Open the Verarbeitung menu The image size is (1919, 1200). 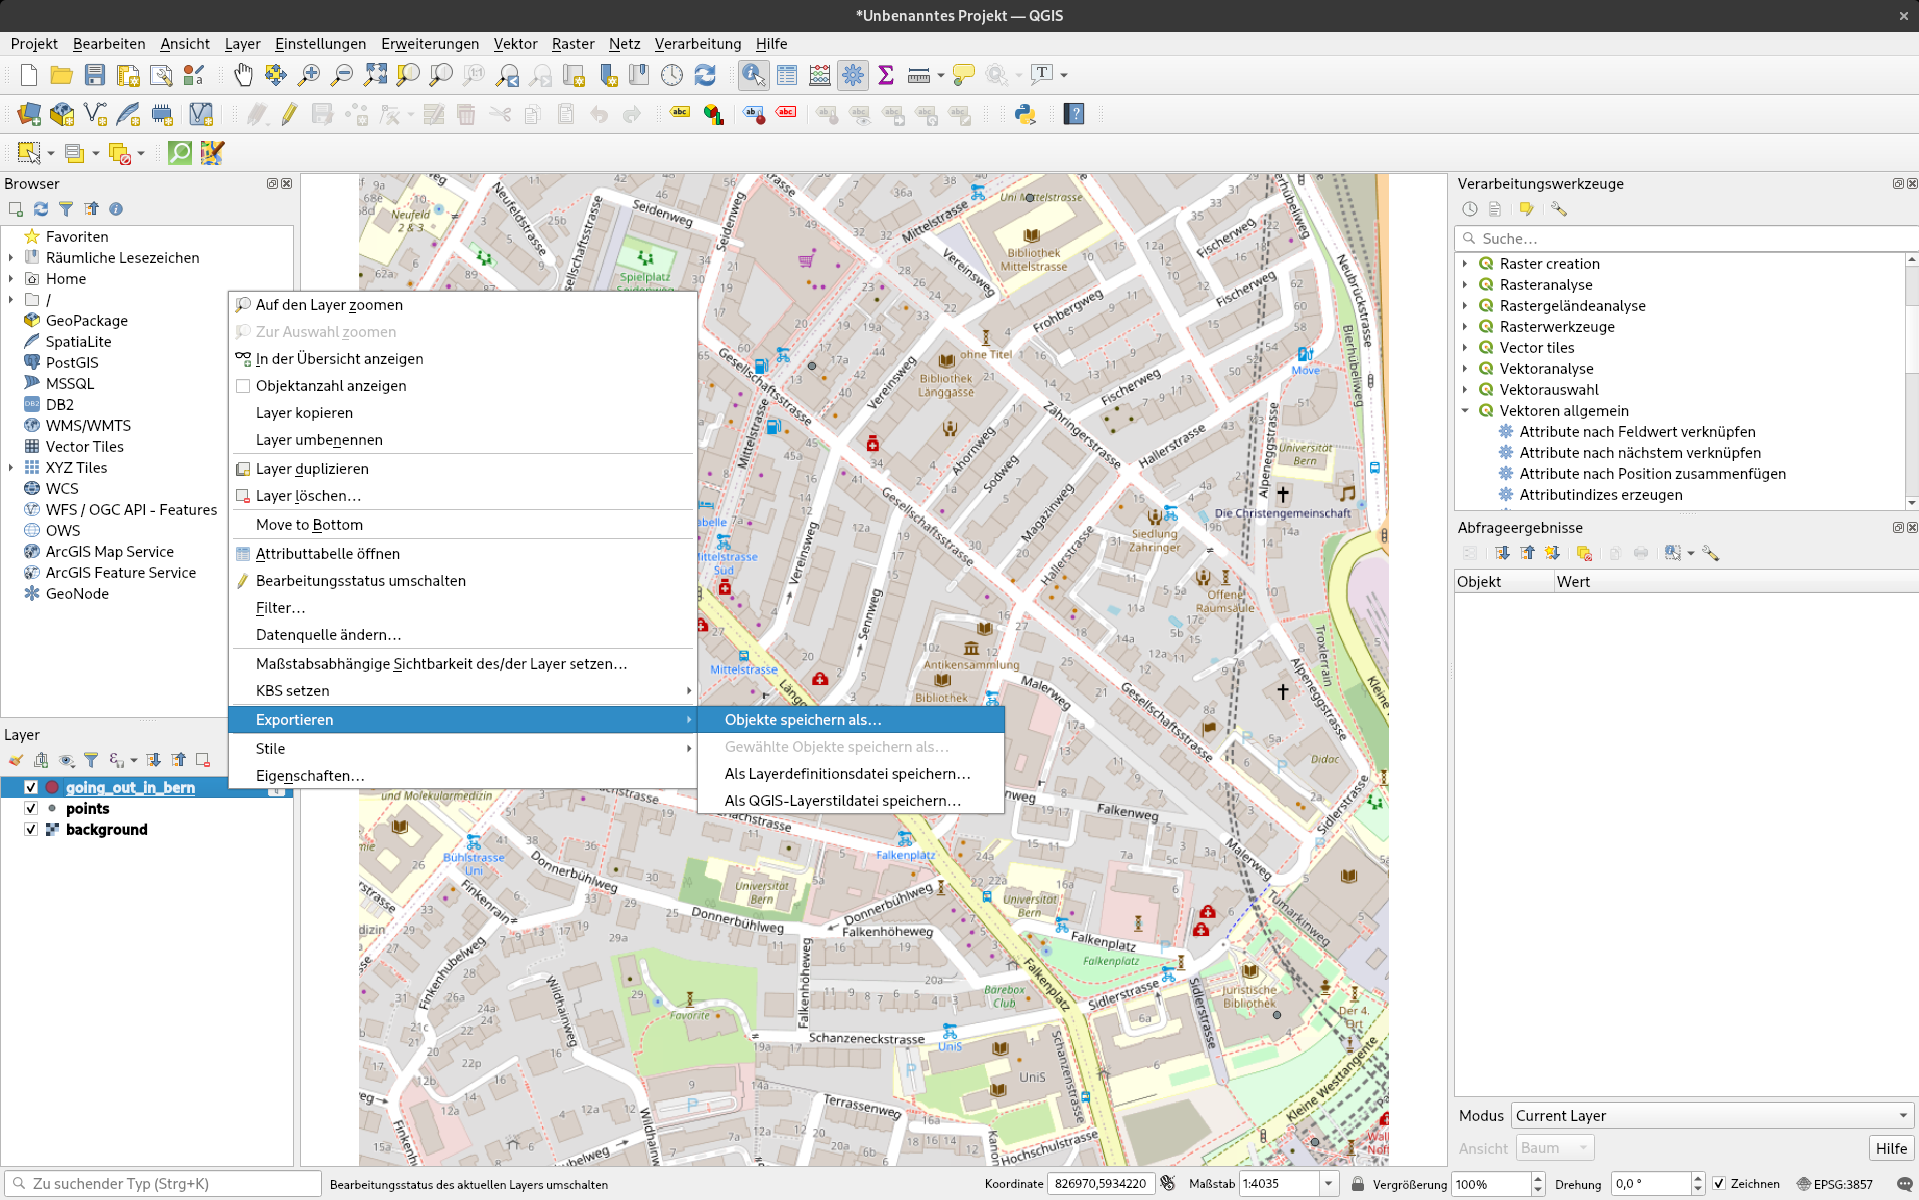coord(697,44)
